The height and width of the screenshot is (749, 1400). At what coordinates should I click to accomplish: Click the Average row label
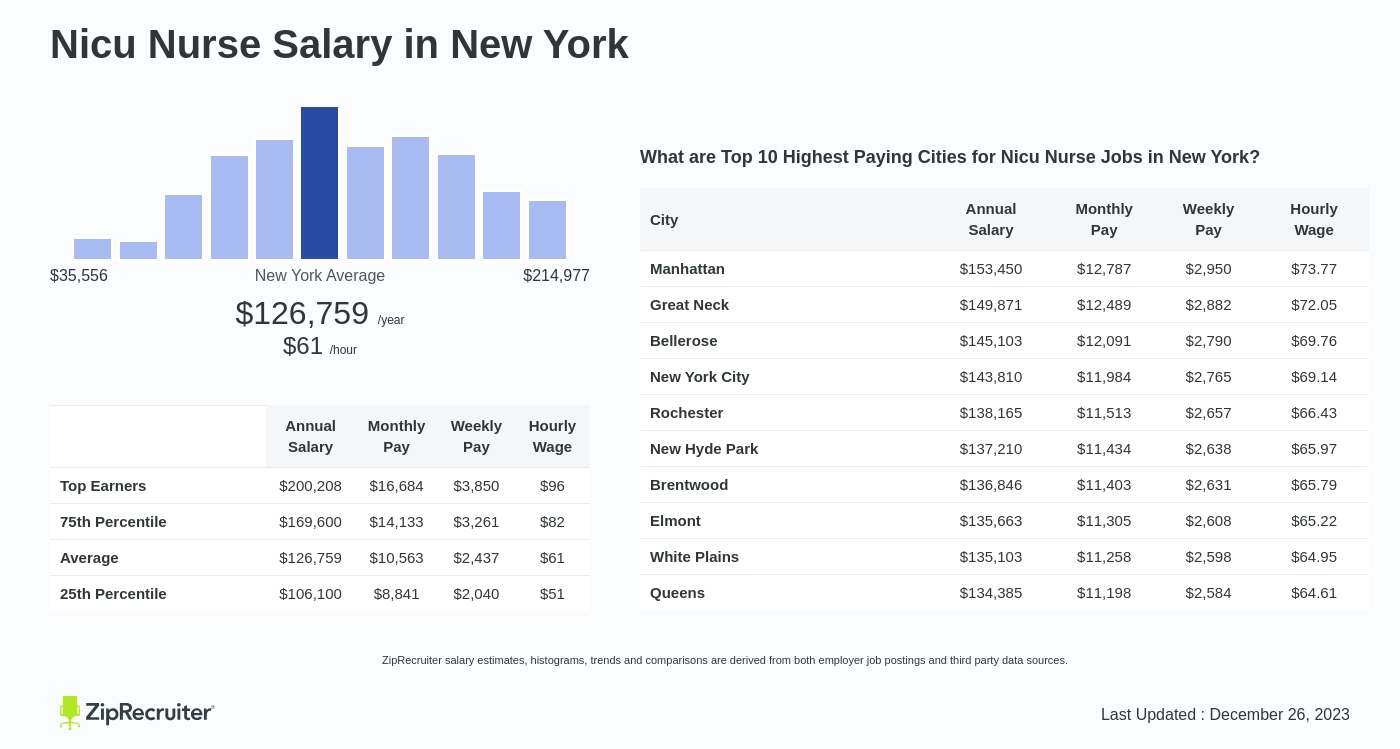(89, 557)
